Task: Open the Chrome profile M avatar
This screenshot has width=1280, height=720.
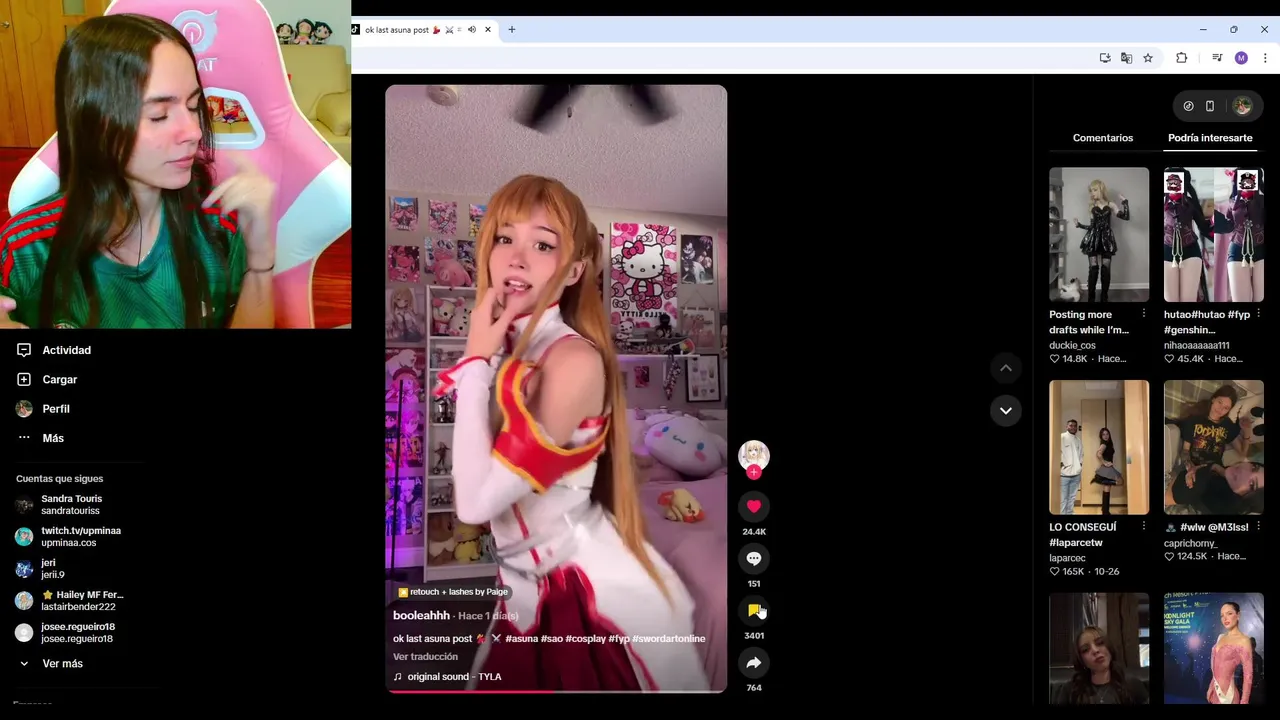Action: [1241, 58]
